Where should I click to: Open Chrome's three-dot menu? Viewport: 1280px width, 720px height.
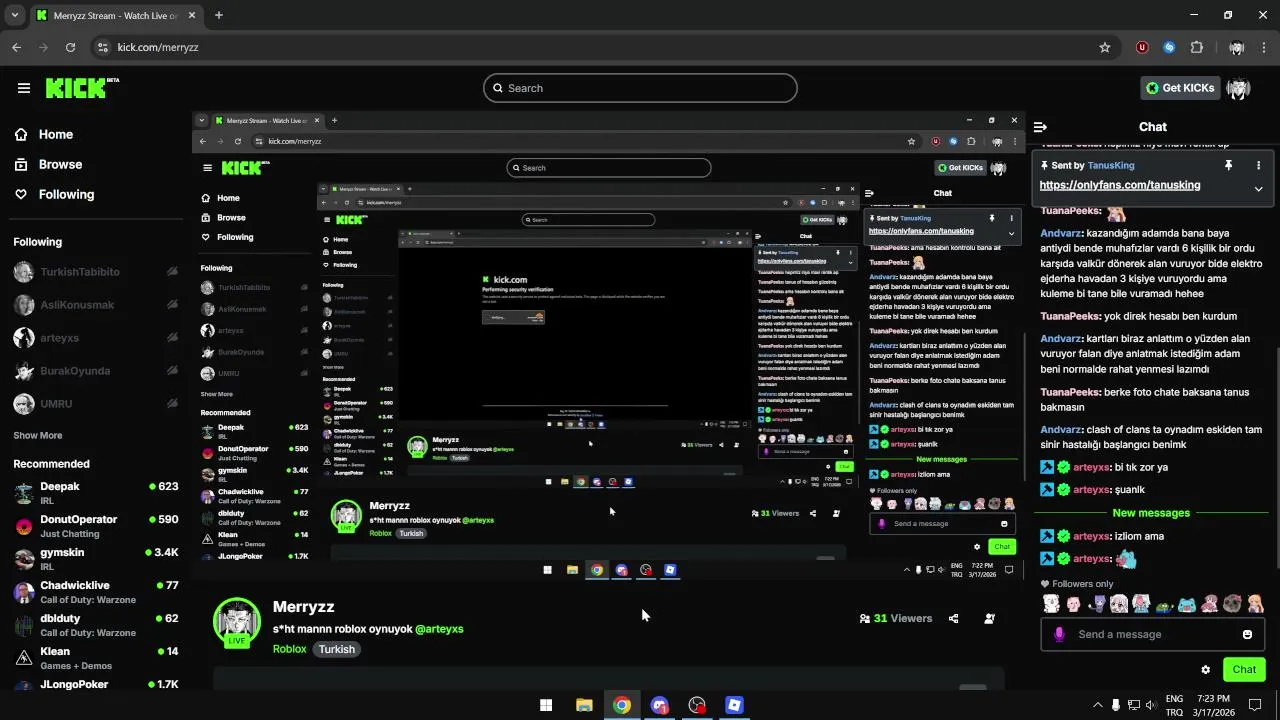pyautogui.click(x=1264, y=47)
